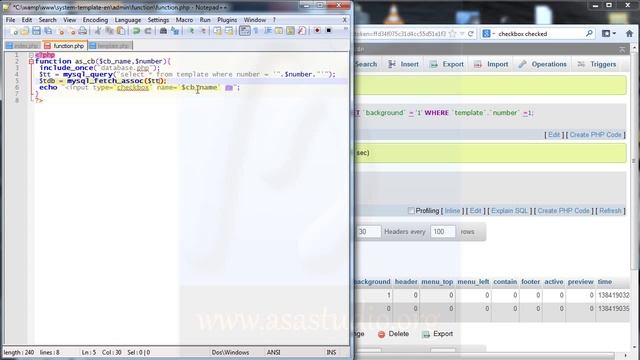Click the Stop Recording black square icon

pos(329,31)
